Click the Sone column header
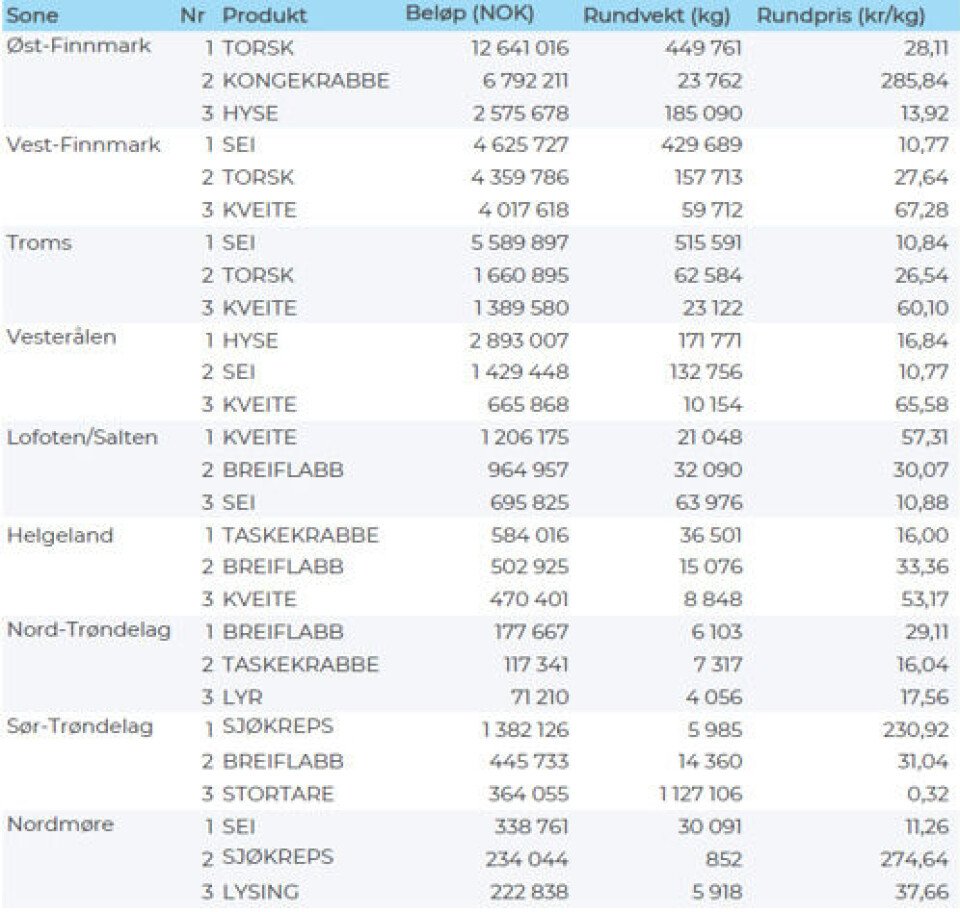This screenshot has height=912, width=960. (x=33, y=16)
